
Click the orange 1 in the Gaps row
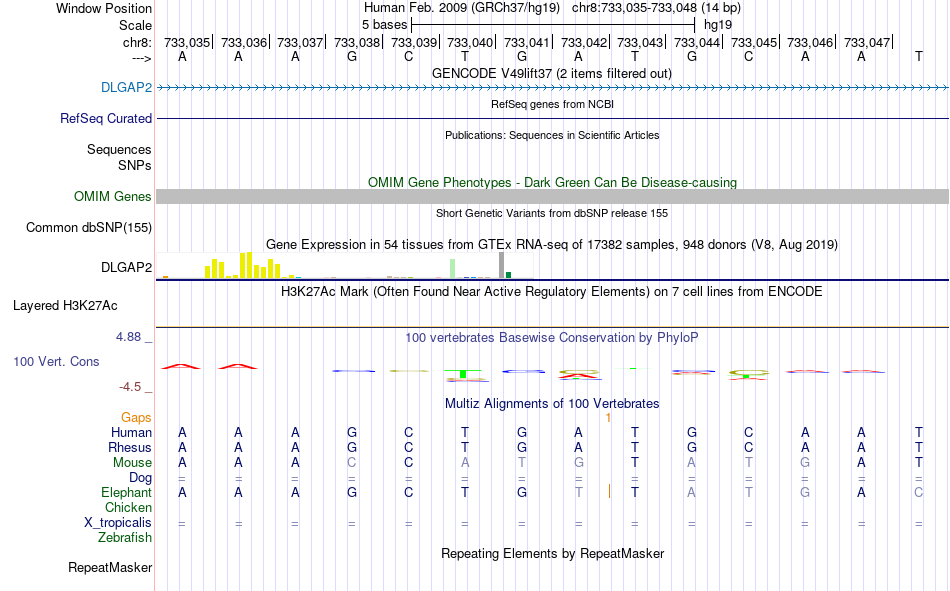coord(608,418)
